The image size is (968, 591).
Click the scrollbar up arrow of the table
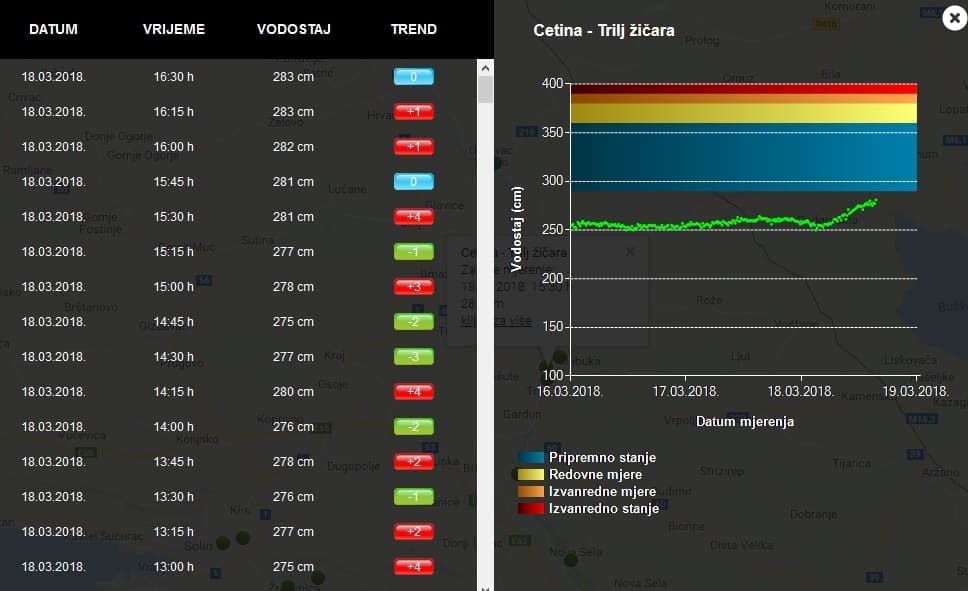[485, 68]
